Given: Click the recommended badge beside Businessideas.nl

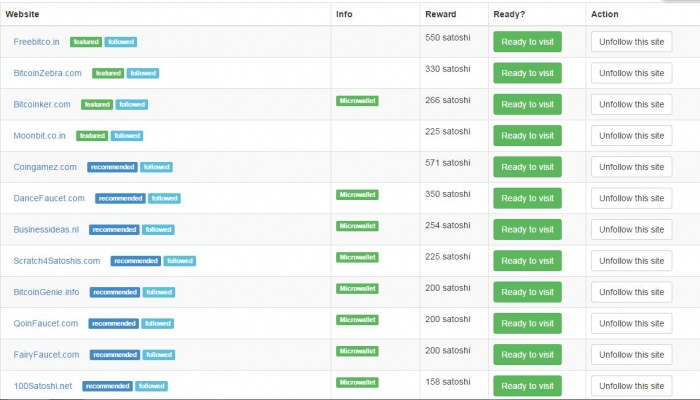Looking at the screenshot, I should click(114, 230).
